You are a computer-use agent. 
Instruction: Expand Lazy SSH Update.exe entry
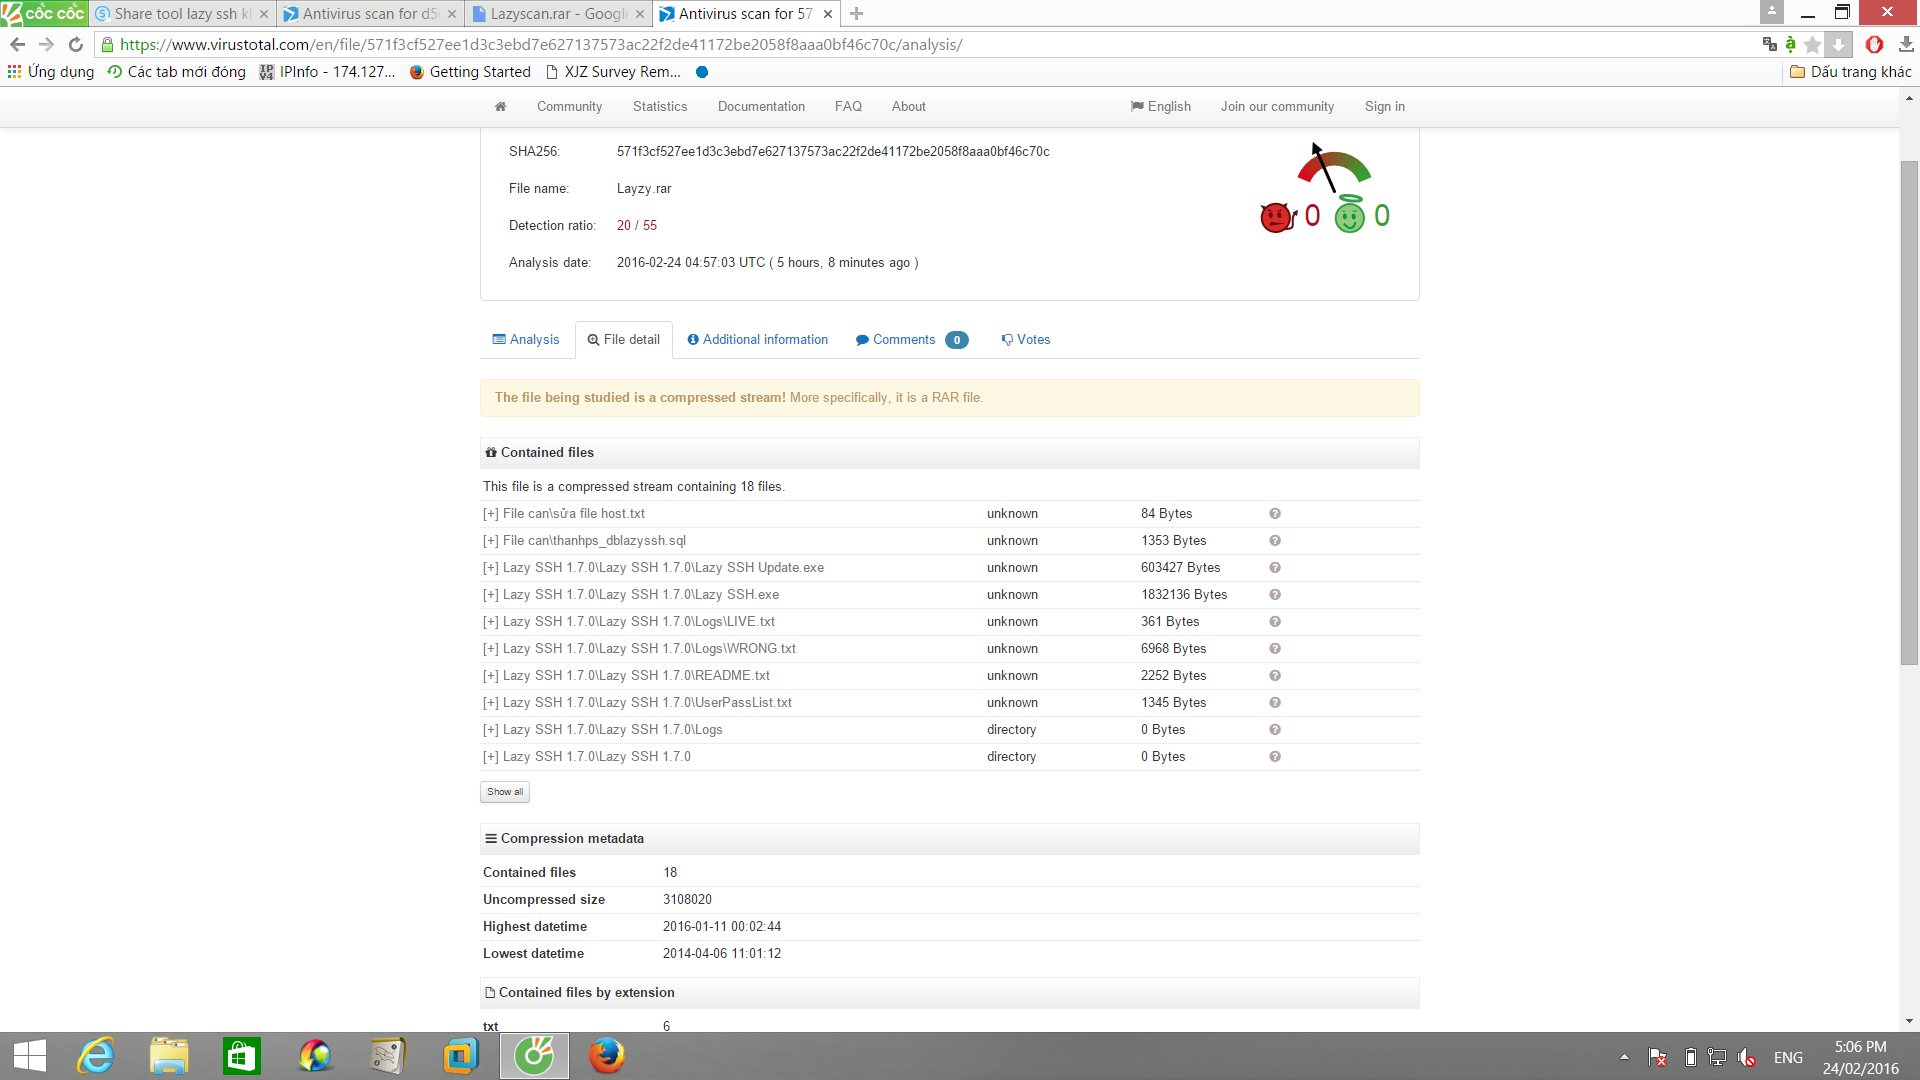490,567
